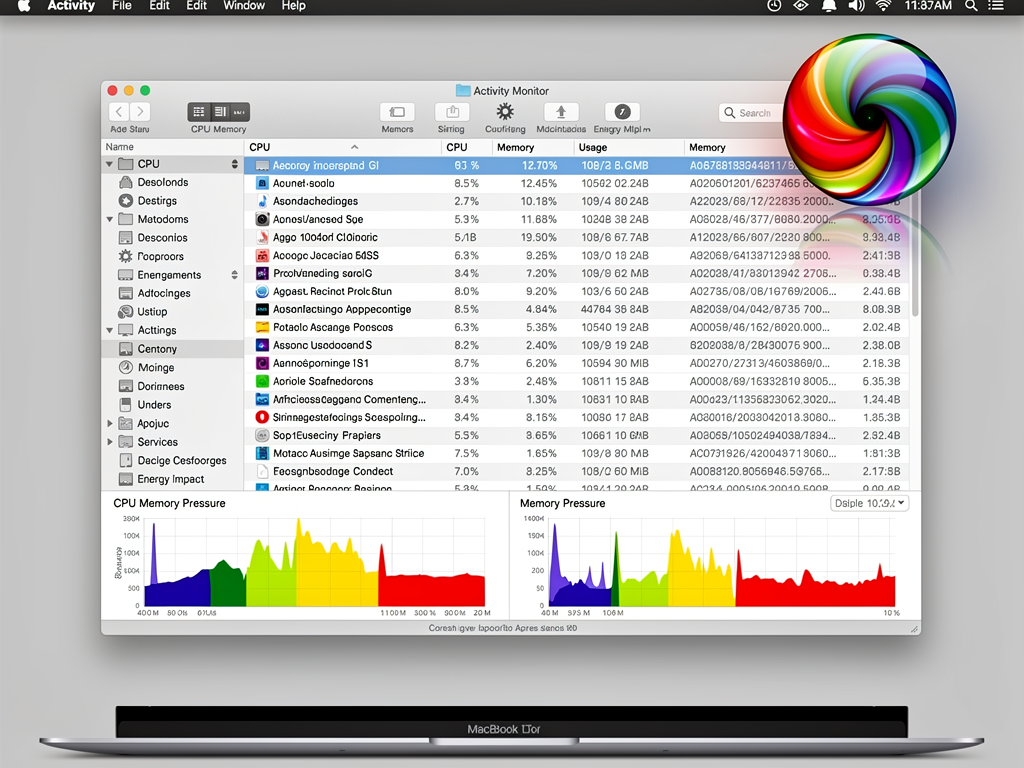Click the Aoriole Scafnedorons green icon

pyautogui.click(x=262, y=381)
